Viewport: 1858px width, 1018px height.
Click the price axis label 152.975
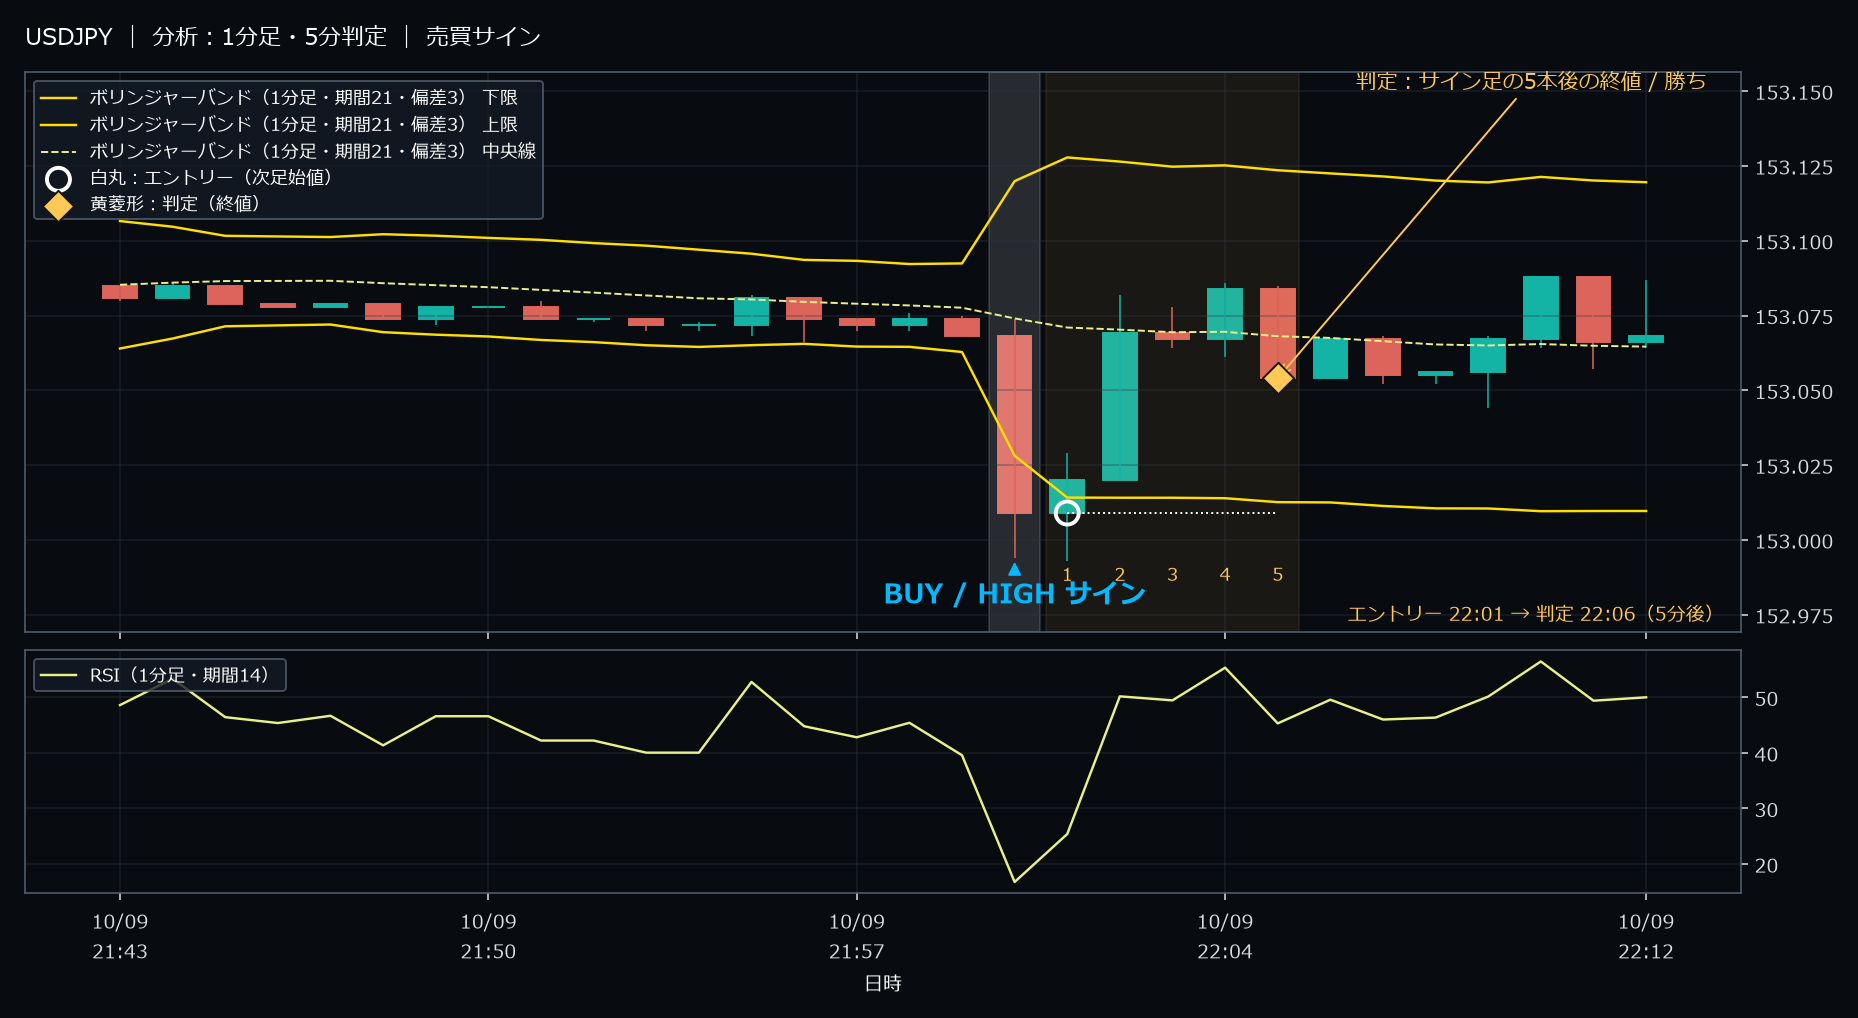(1794, 617)
